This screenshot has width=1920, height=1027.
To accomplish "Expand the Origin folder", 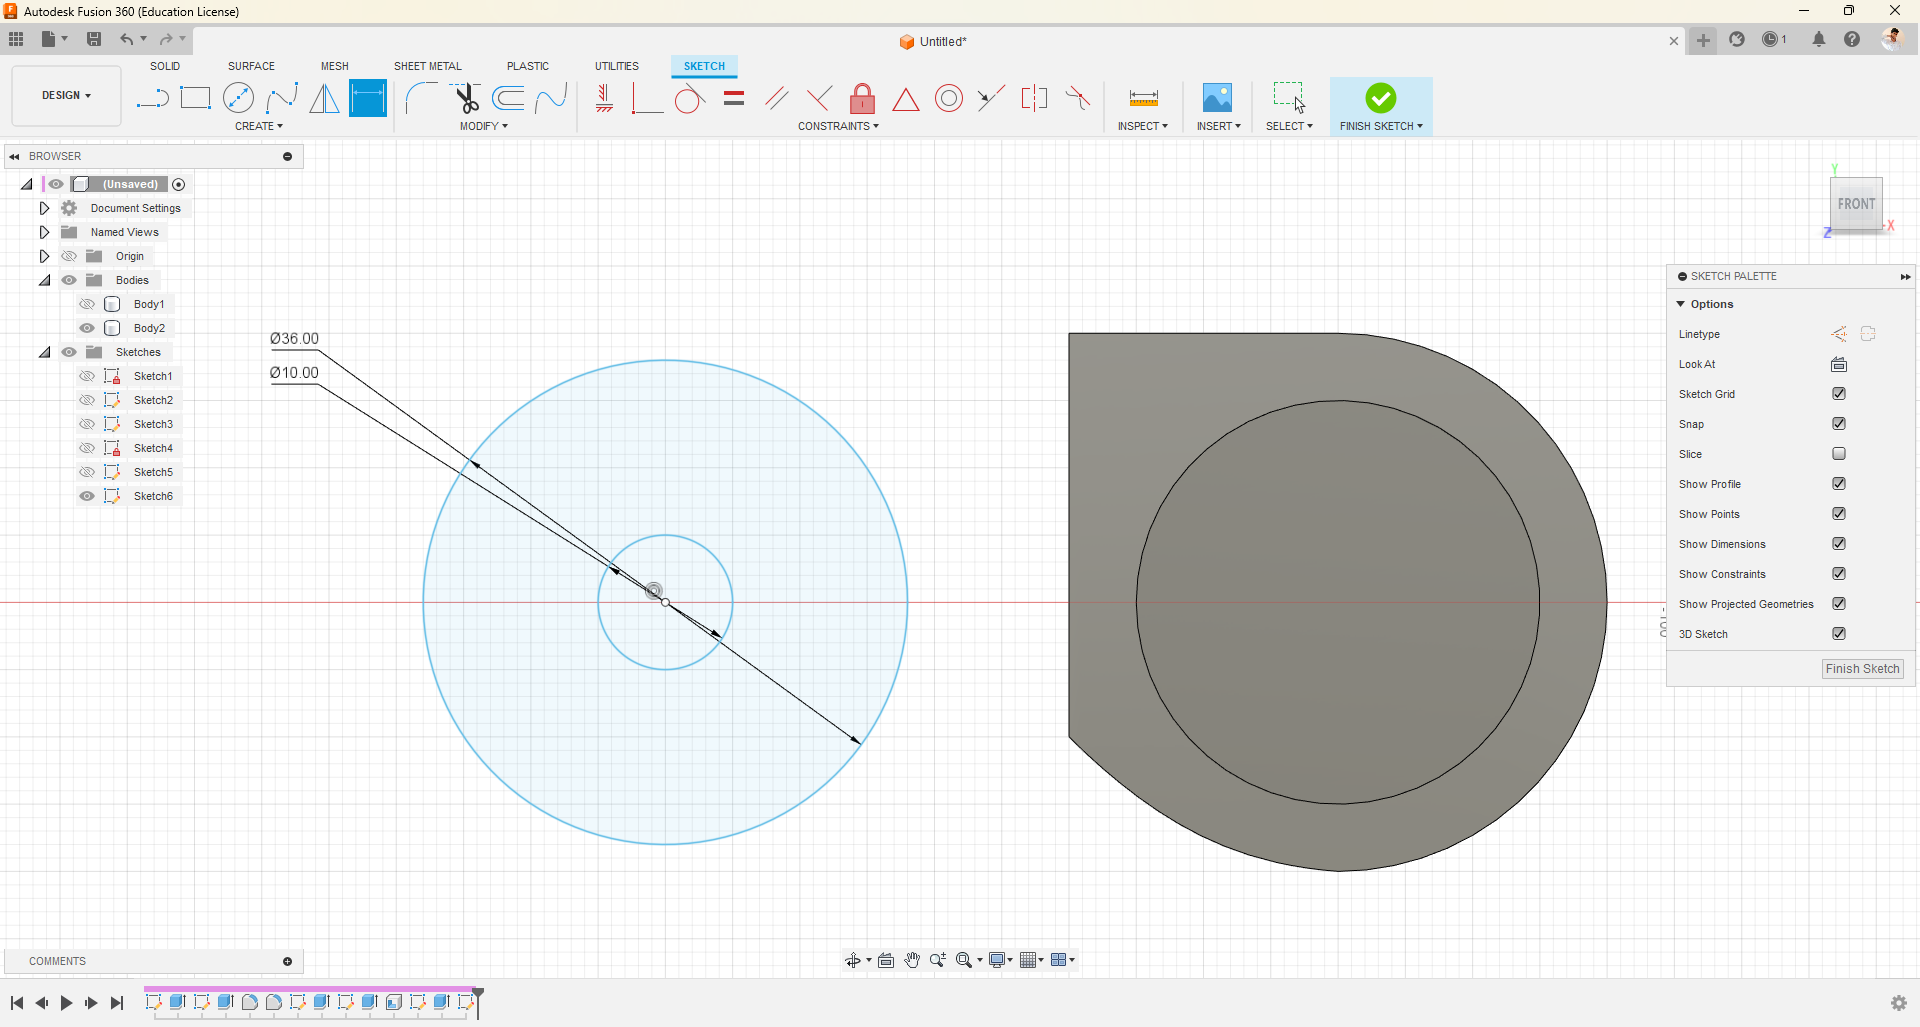I will pyautogui.click(x=44, y=256).
